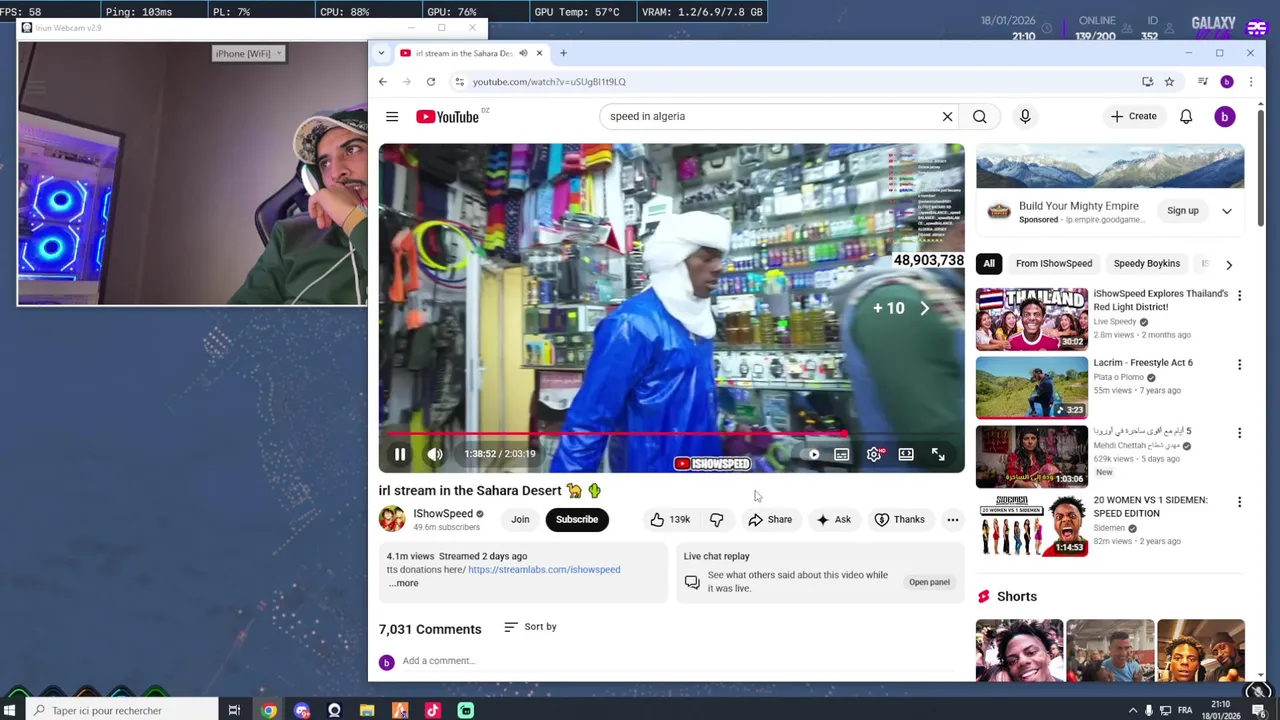Screen dimensions: 1280x720
Task: Expand the sponsored ad options chevron
Action: click(x=1227, y=211)
